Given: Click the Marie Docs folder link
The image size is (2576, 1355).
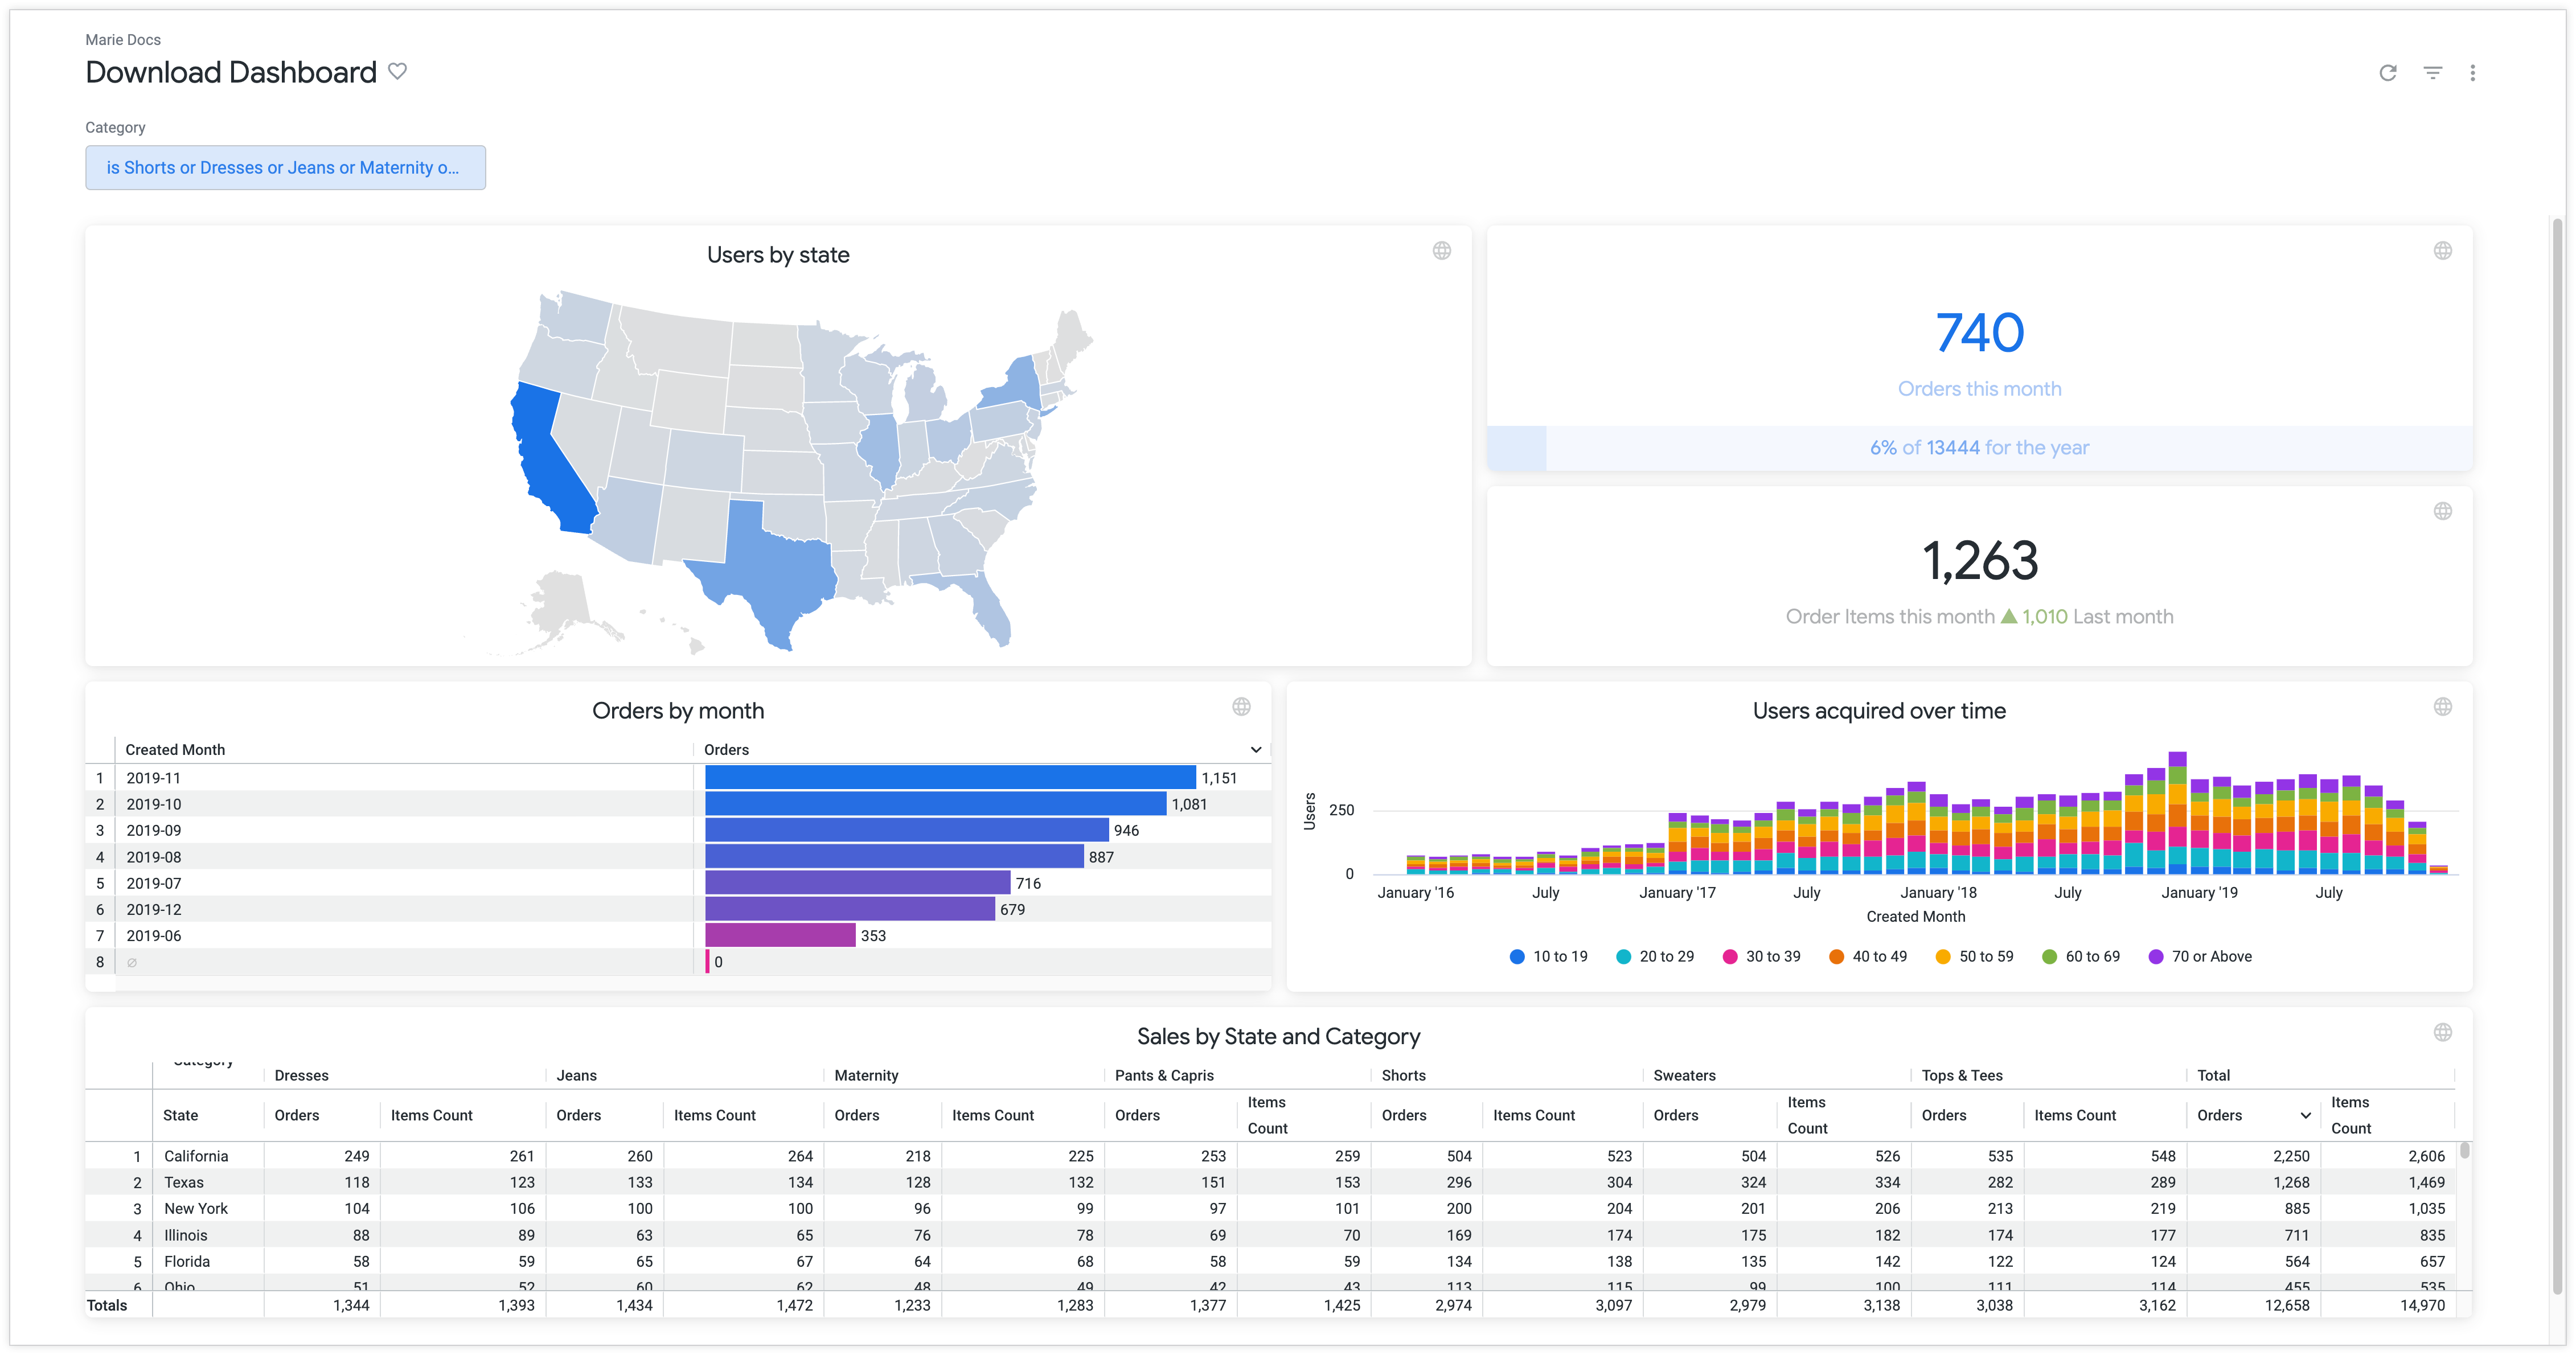Looking at the screenshot, I should click(123, 40).
